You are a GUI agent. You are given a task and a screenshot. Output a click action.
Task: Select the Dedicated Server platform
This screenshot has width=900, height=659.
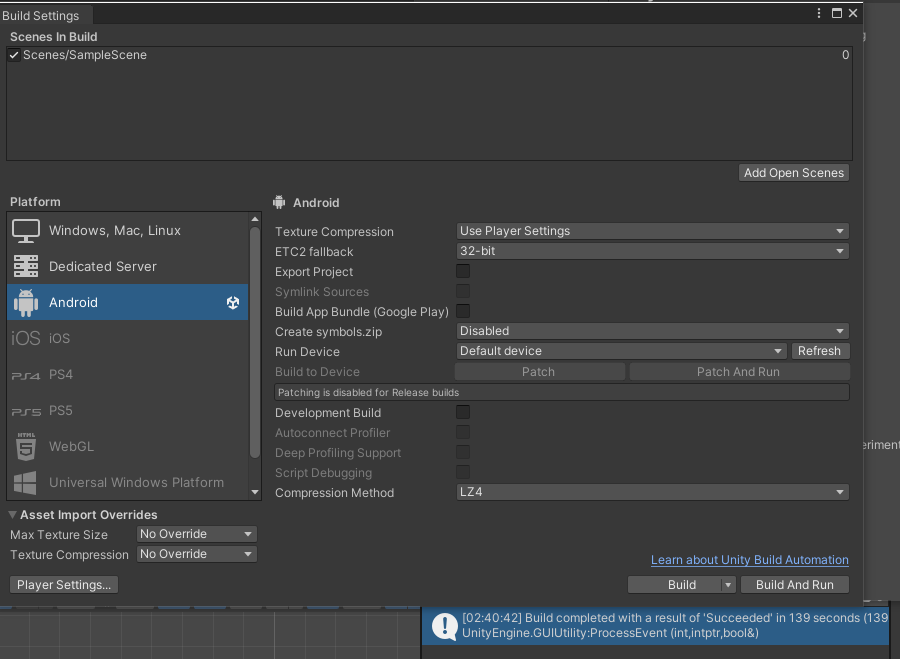tap(127, 266)
